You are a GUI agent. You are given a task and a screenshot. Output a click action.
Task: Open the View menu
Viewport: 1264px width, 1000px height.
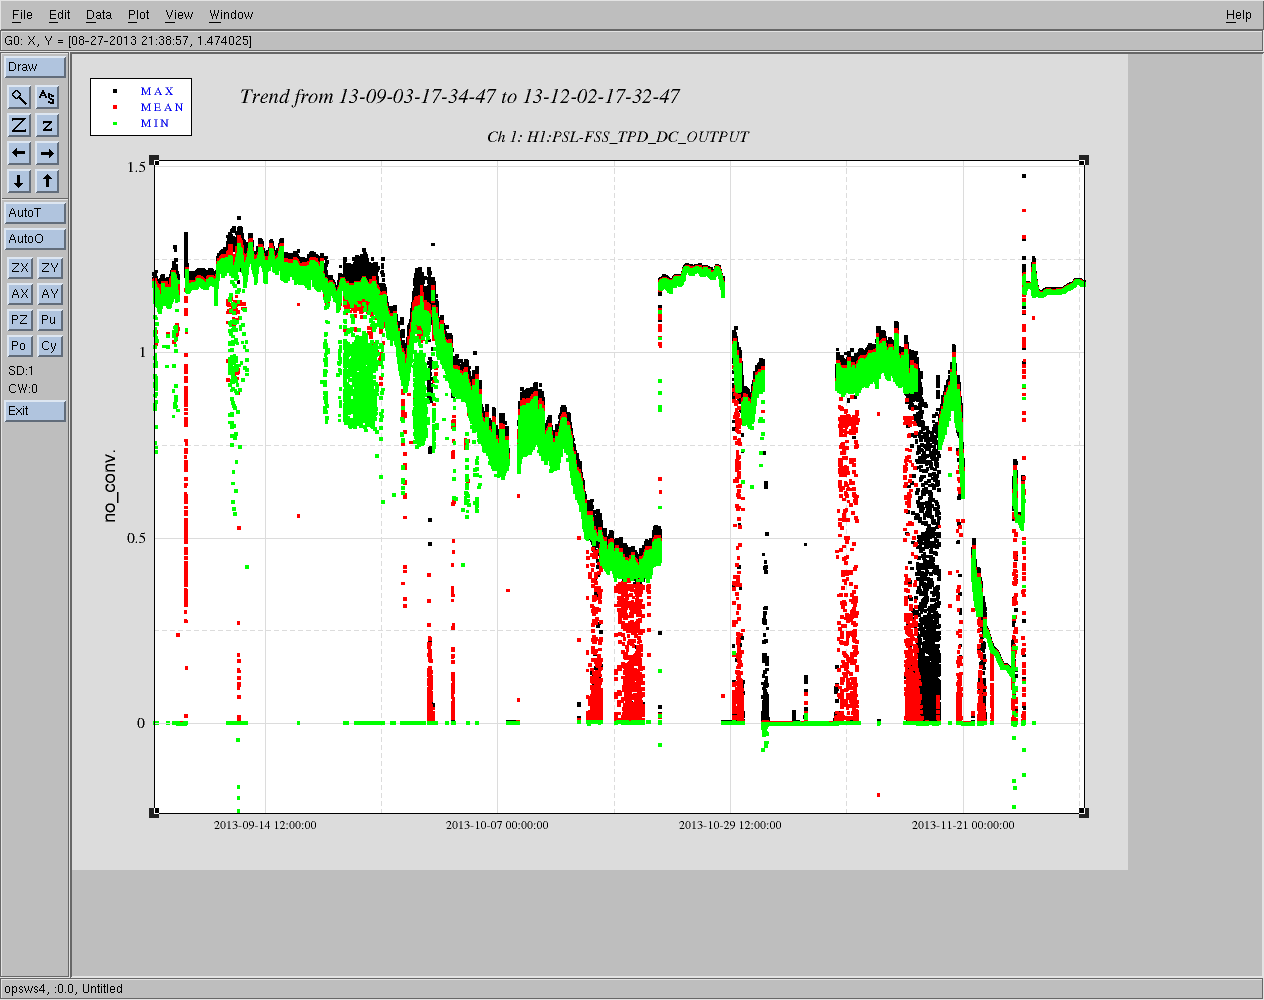click(179, 15)
